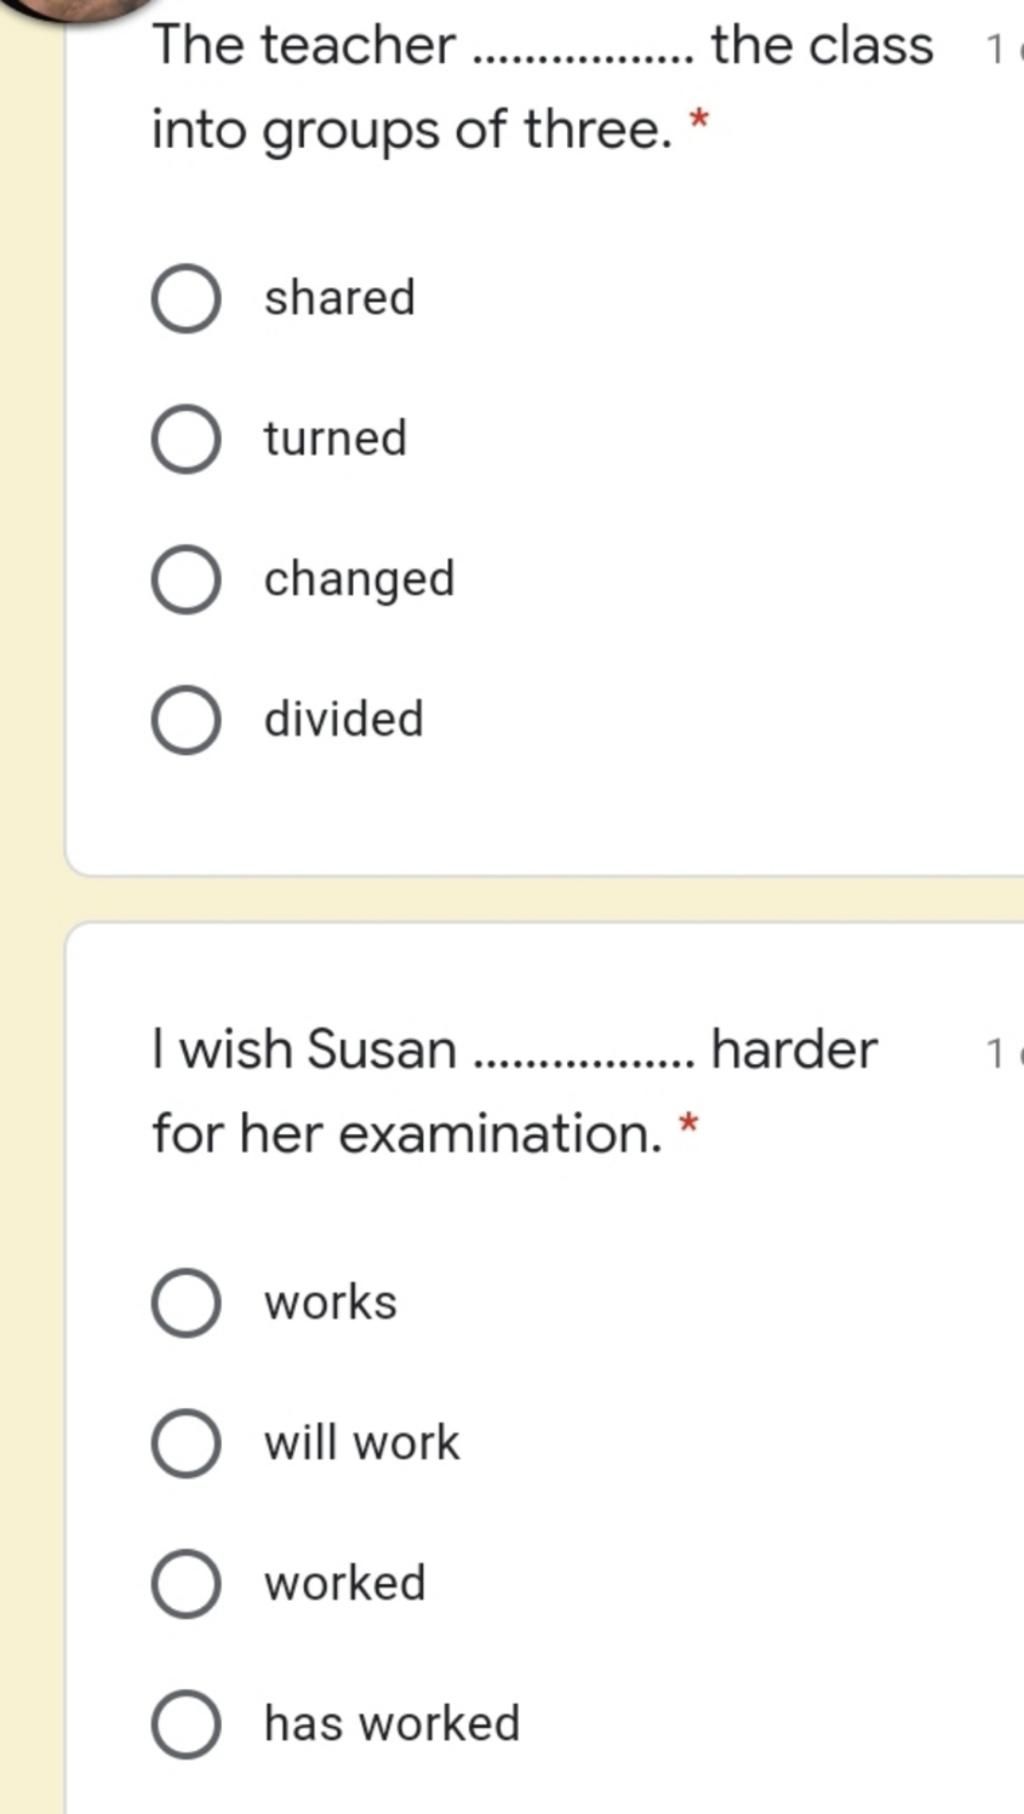Click the 'worked' answer label text
Screen dimensions: 1024x1814
(x=344, y=1584)
